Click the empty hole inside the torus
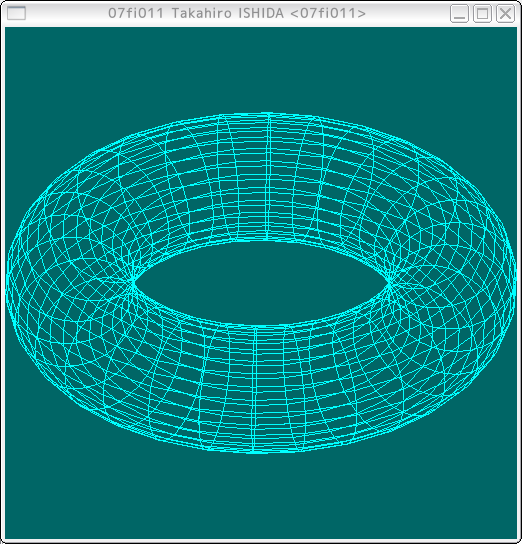This screenshot has width=522, height=544. [261, 283]
